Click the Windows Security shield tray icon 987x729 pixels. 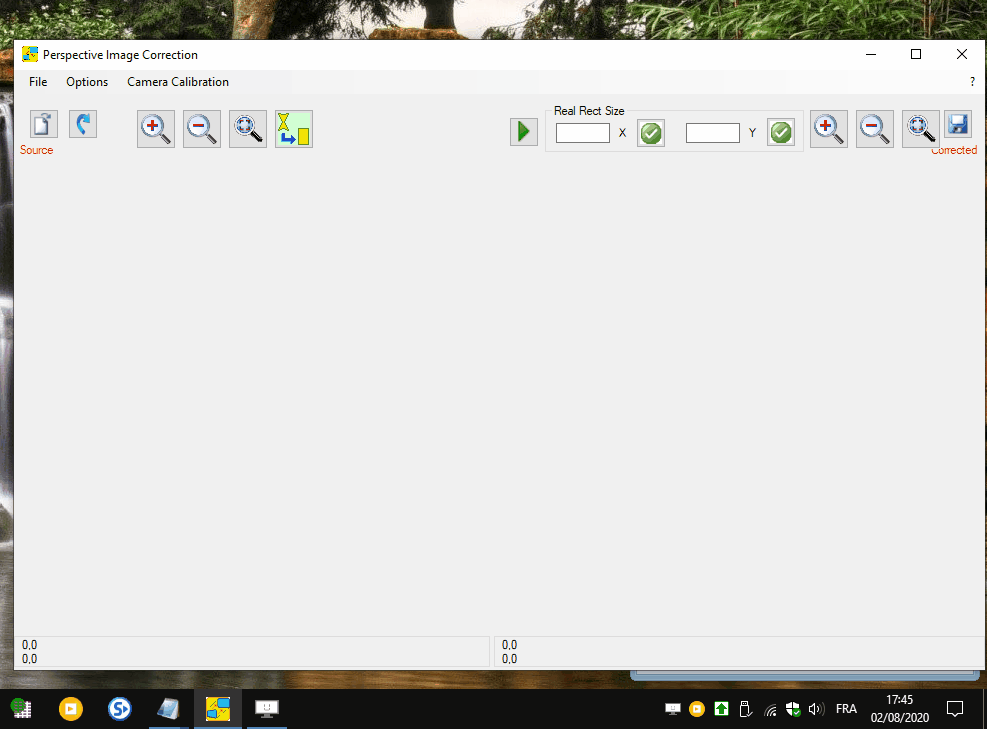(793, 709)
